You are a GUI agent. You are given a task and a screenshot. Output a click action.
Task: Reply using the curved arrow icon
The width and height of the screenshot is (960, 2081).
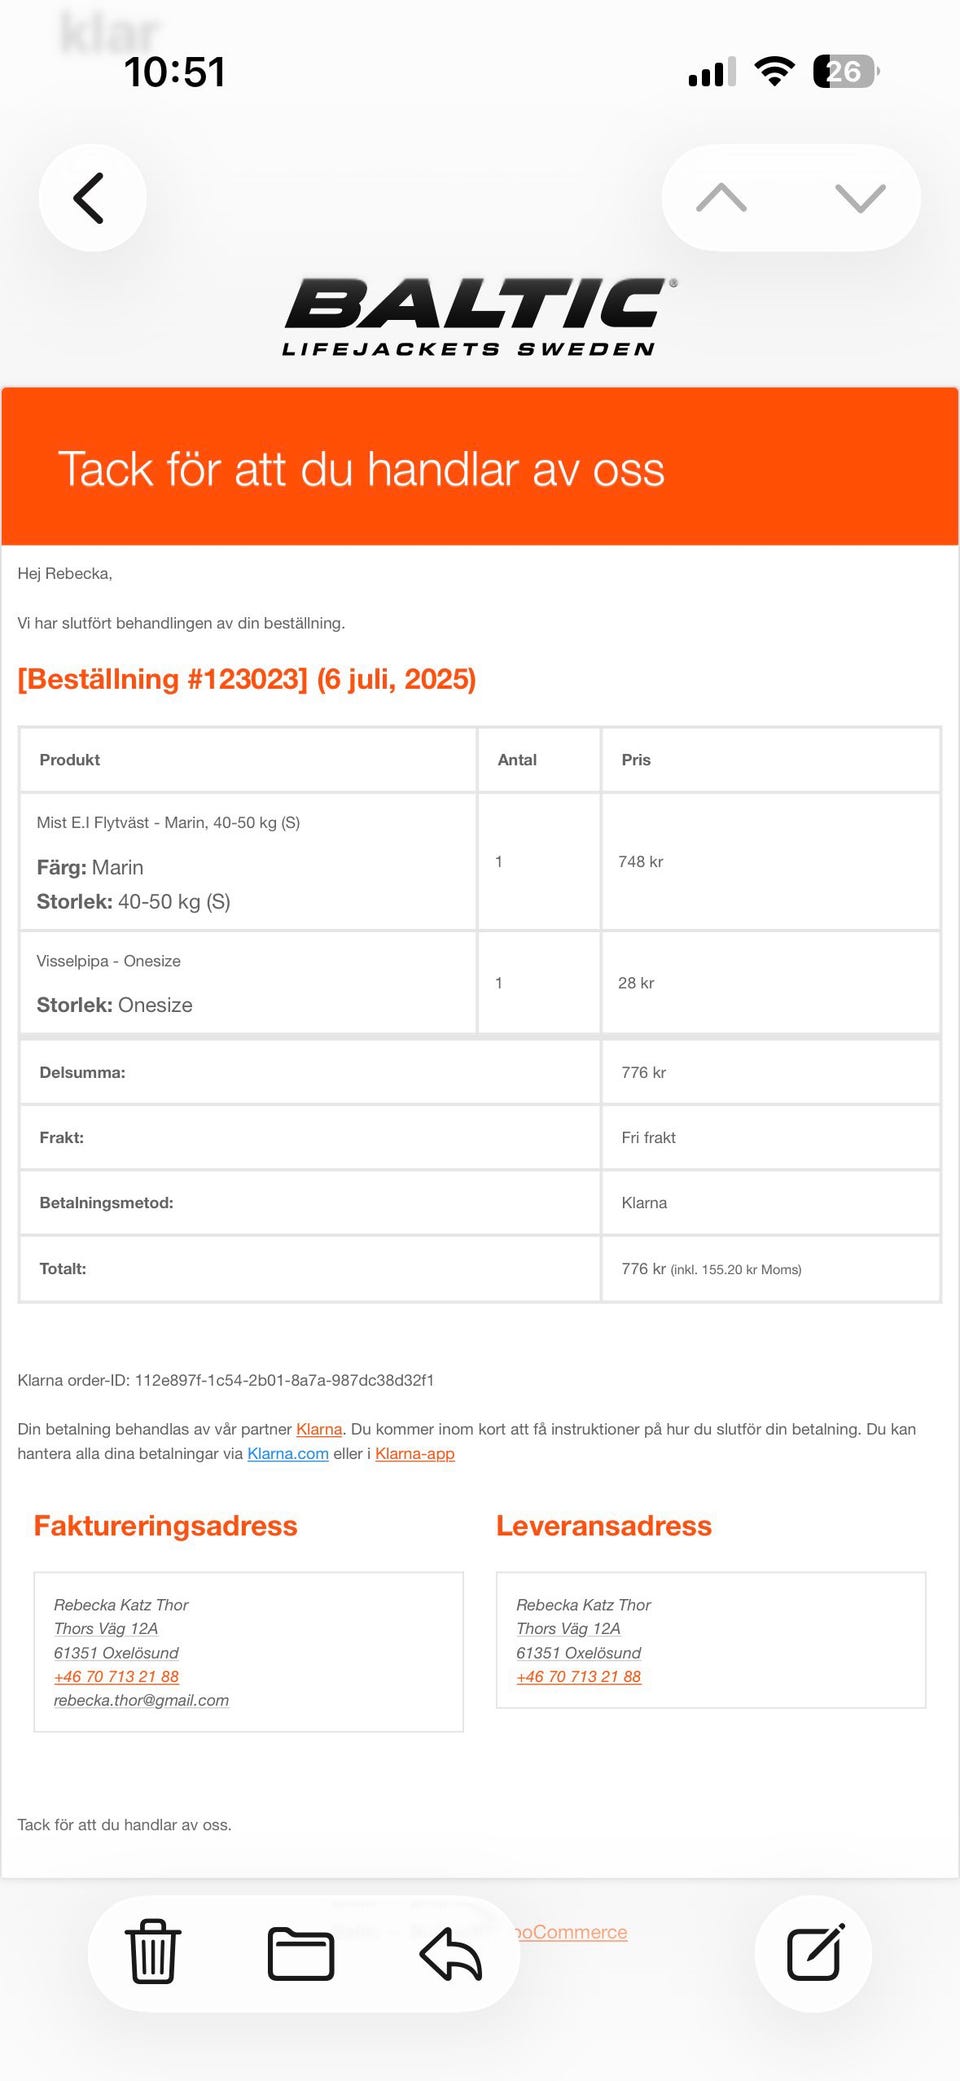[451, 1953]
